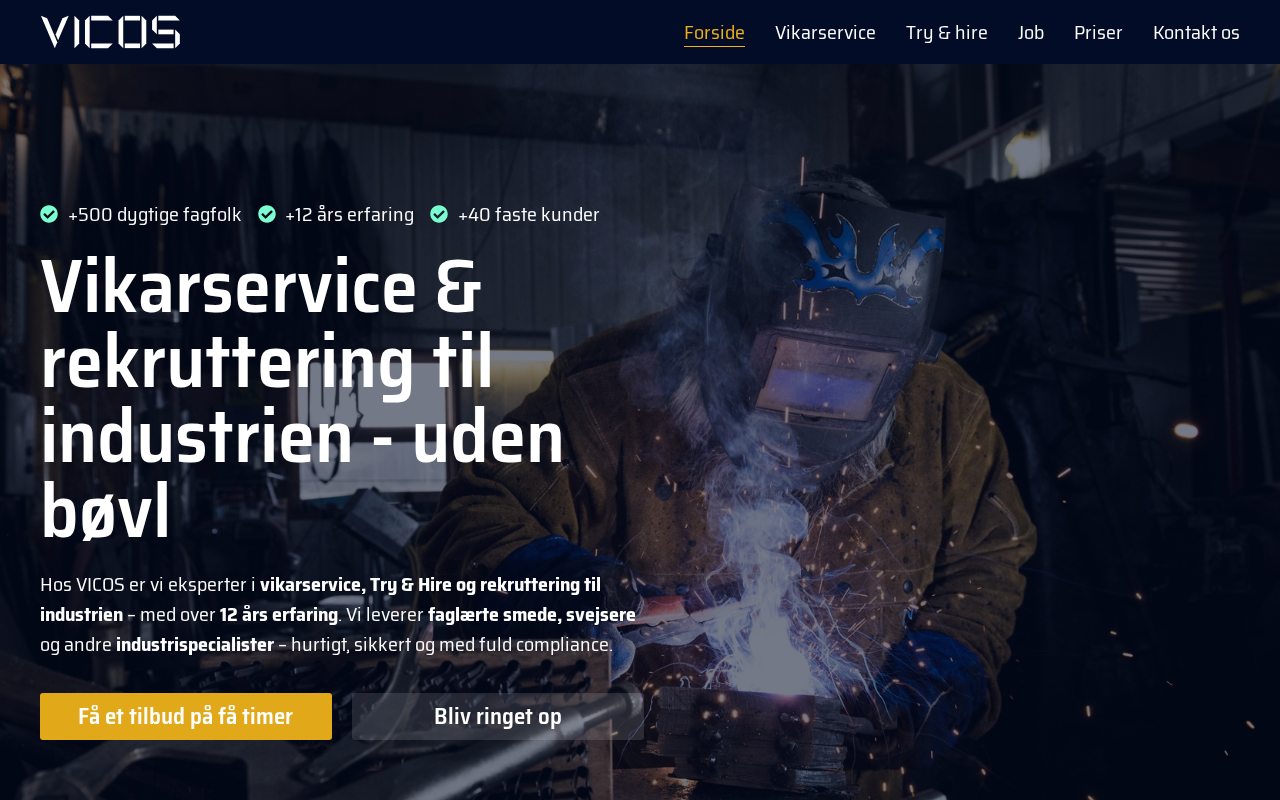Open the Forside menu item

714,32
